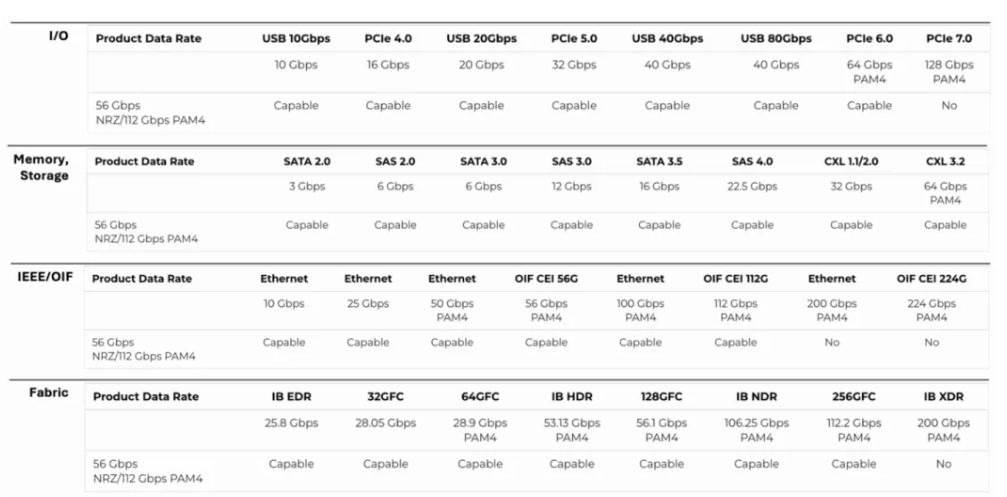Click the 'No' cell under IB XDR

pyautogui.click(x=943, y=464)
